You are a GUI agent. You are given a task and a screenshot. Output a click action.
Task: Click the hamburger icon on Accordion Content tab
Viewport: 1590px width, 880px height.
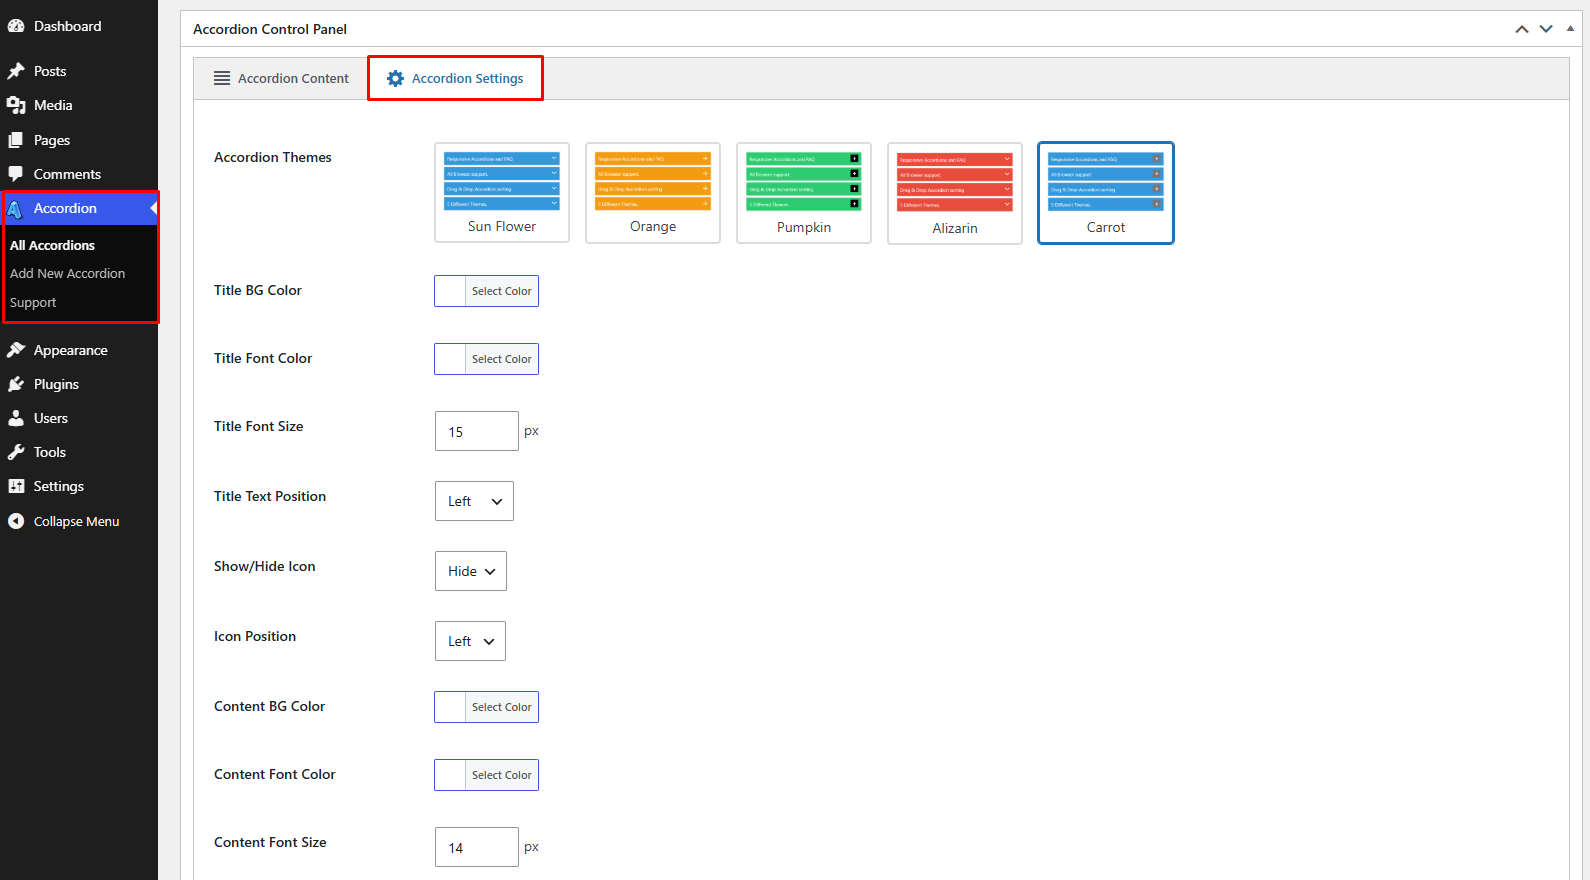pos(222,78)
